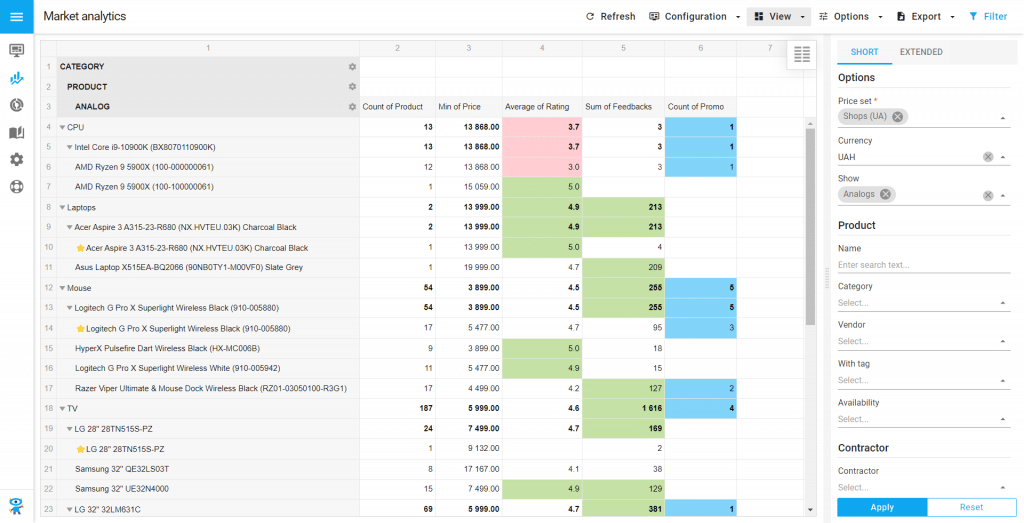Collapse the Laptops category row
Viewport: 1024px width, 523px height.
tap(62, 207)
